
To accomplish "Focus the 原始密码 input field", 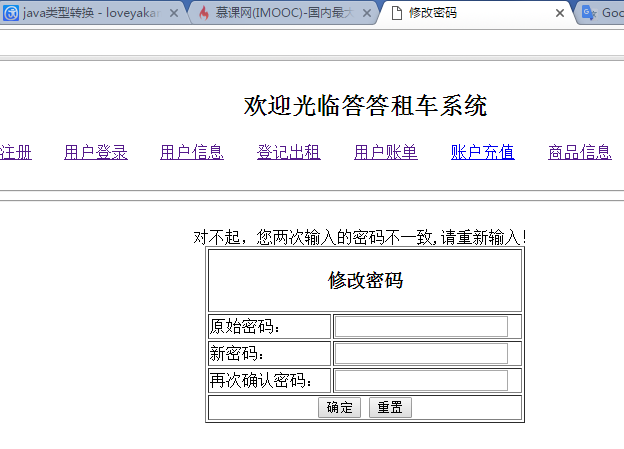I will [421, 327].
